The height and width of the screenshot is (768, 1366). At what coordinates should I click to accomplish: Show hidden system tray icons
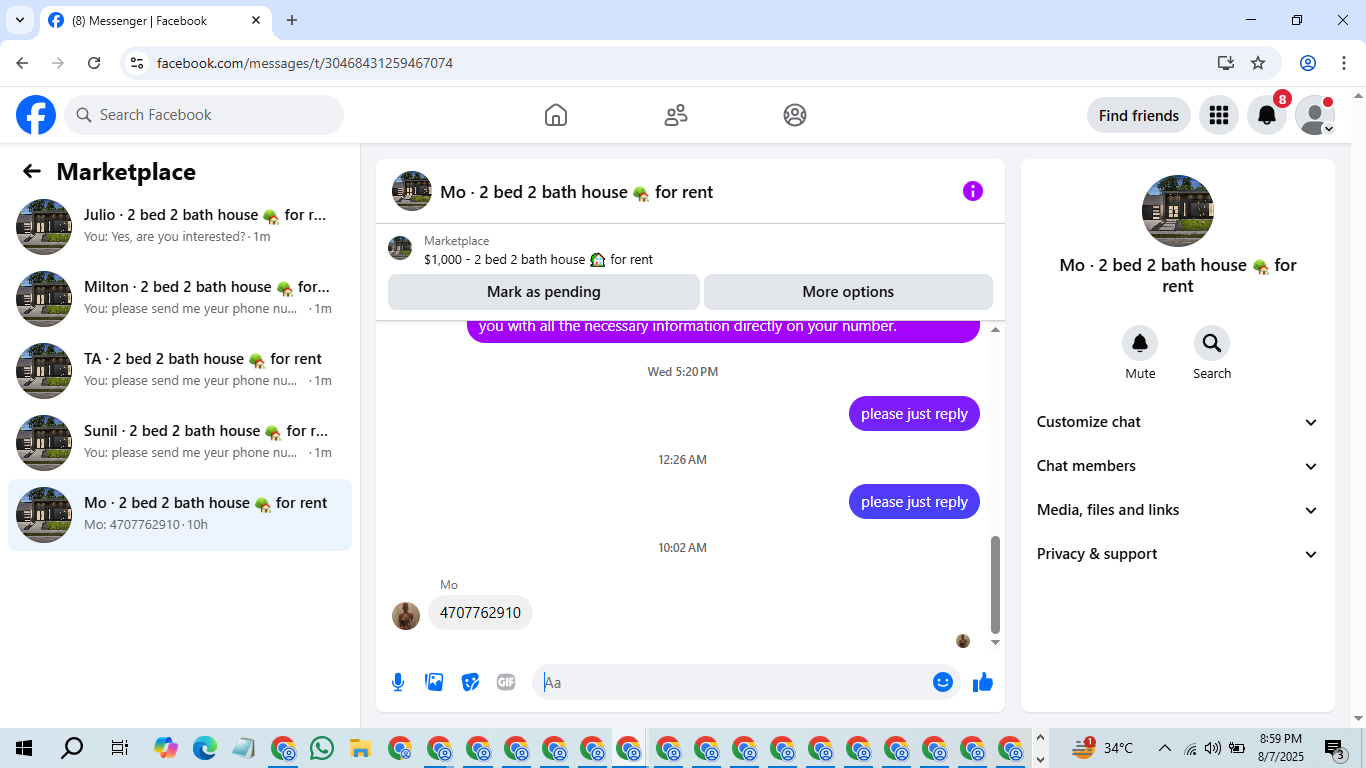click(x=1164, y=748)
